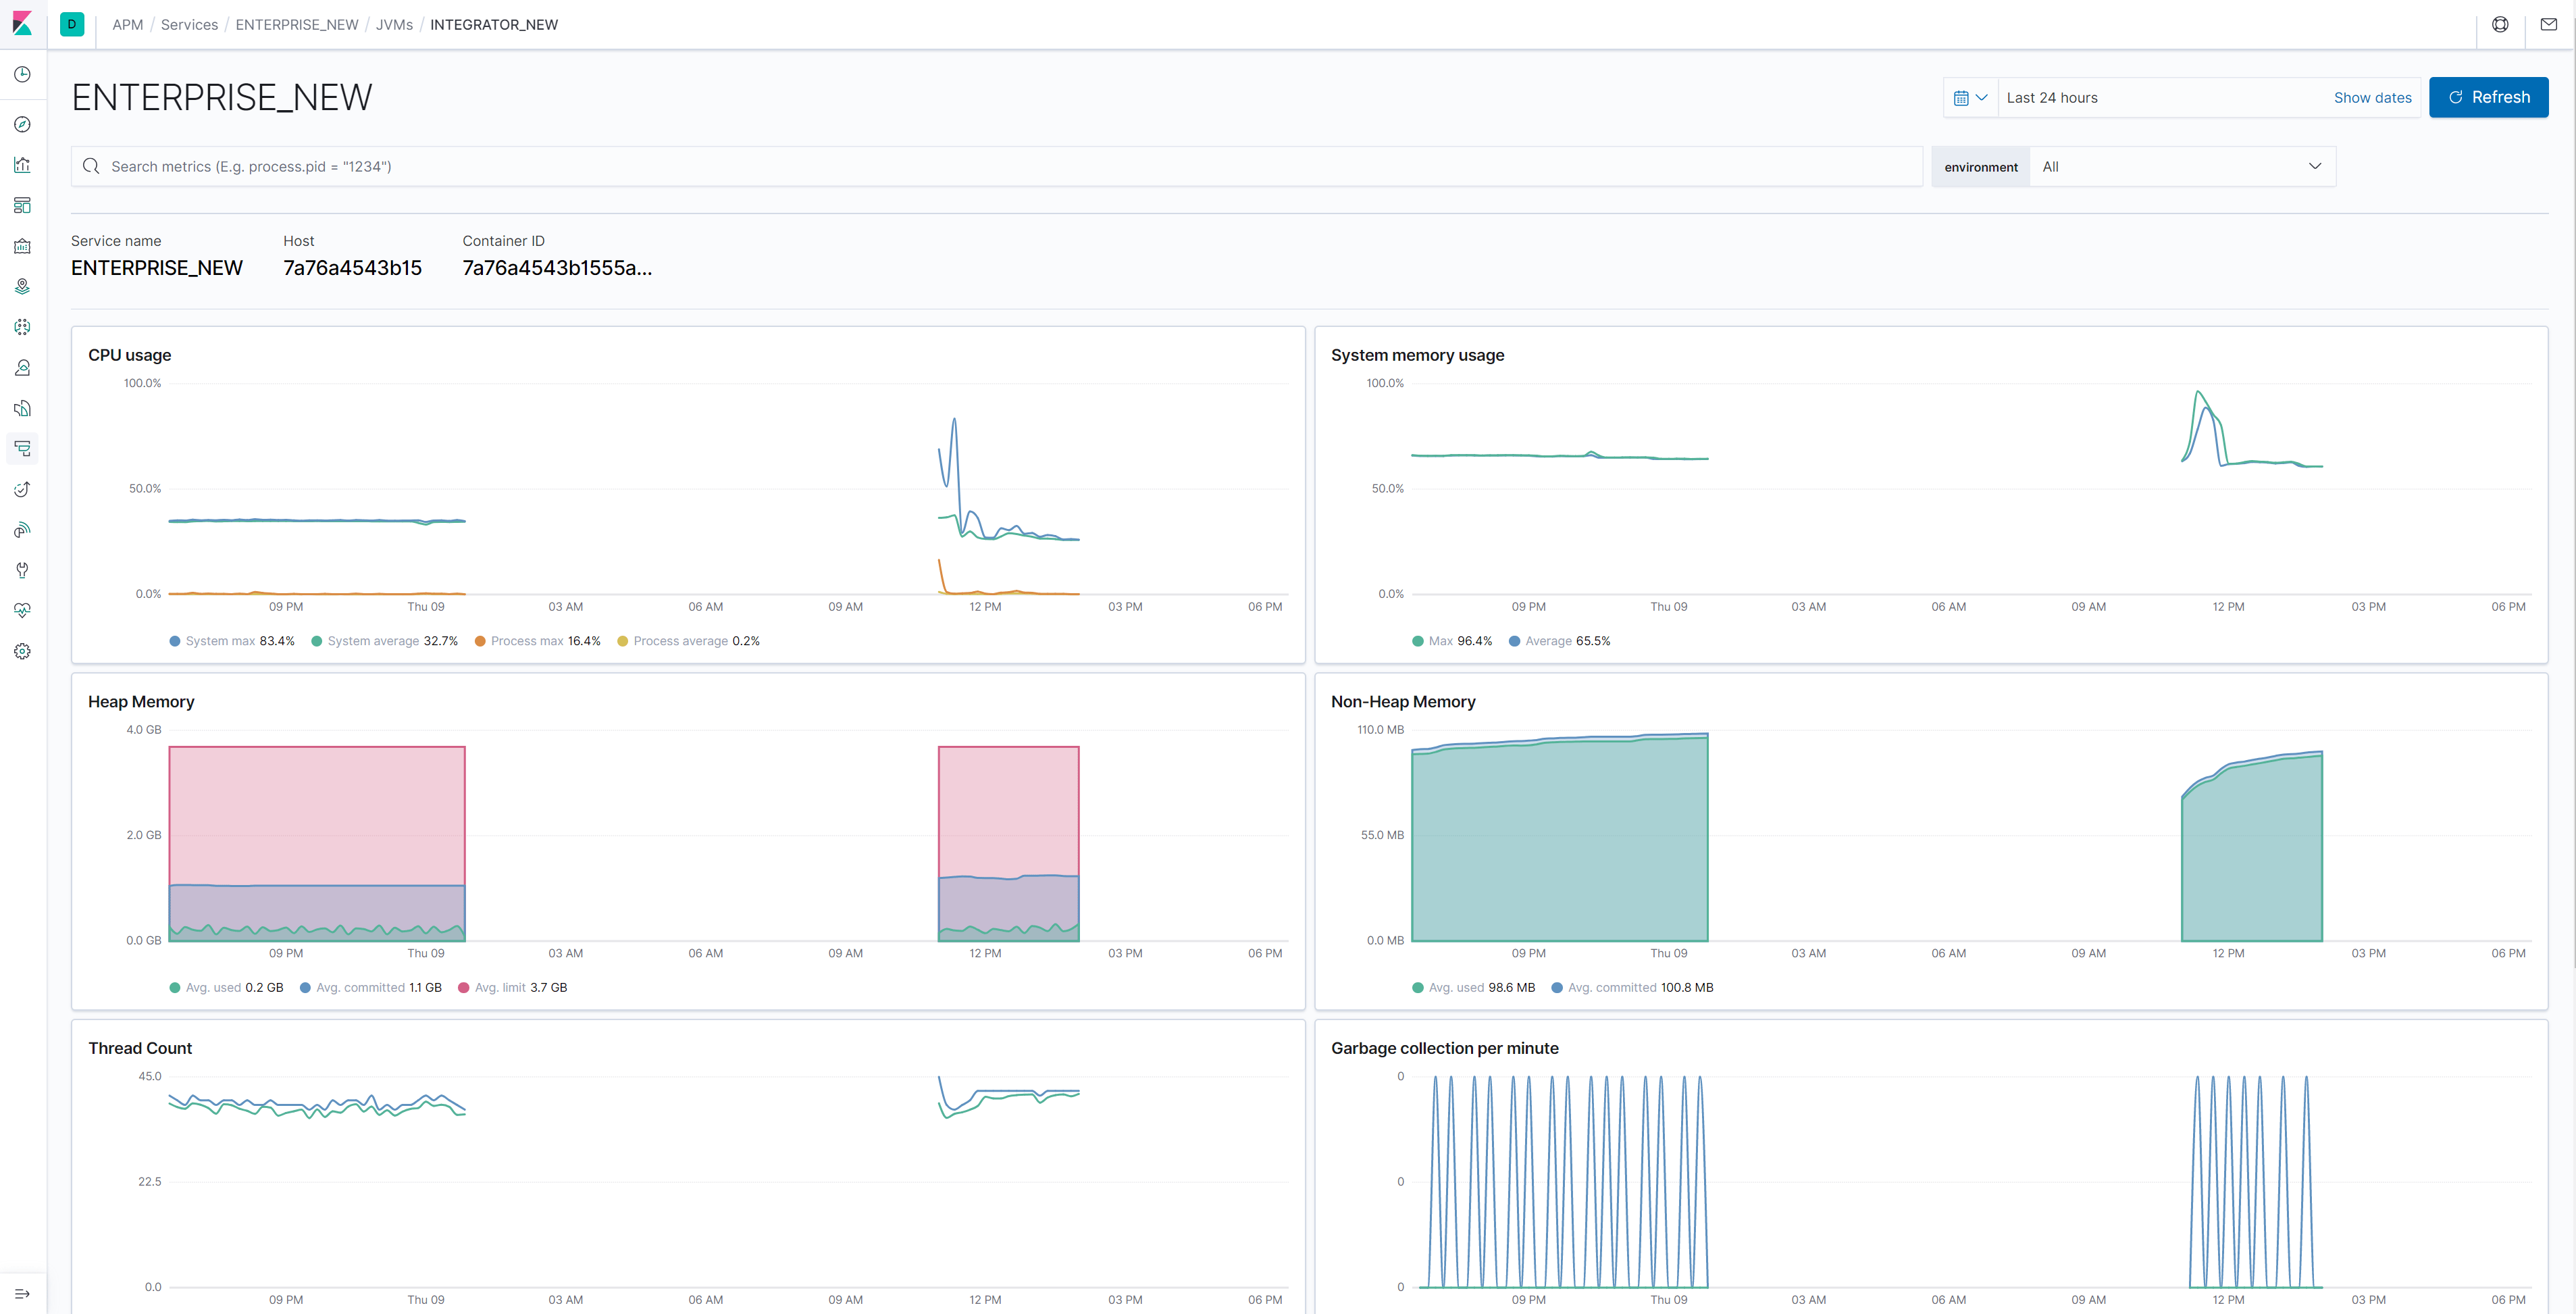Open the Maps pin icon in sidebar
Image resolution: width=2576 pixels, height=1314 pixels.
22,286
